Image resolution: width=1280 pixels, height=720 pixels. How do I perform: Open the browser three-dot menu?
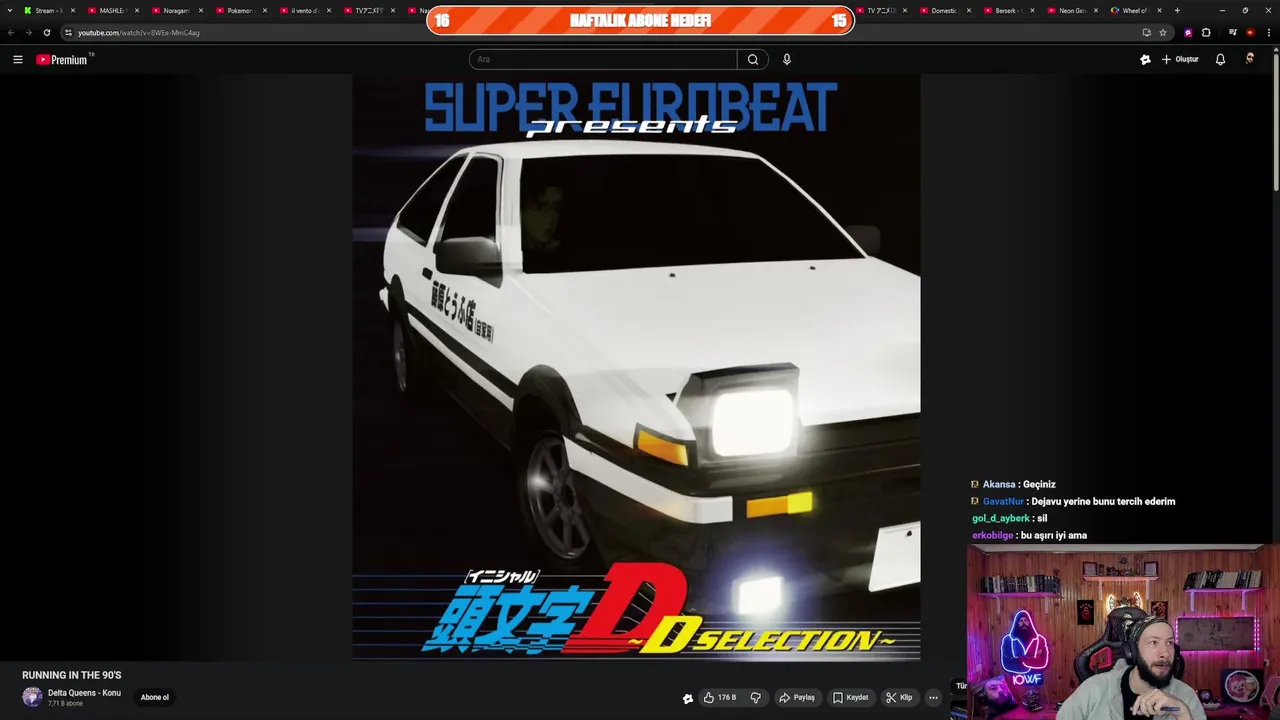pos(1268,32)
